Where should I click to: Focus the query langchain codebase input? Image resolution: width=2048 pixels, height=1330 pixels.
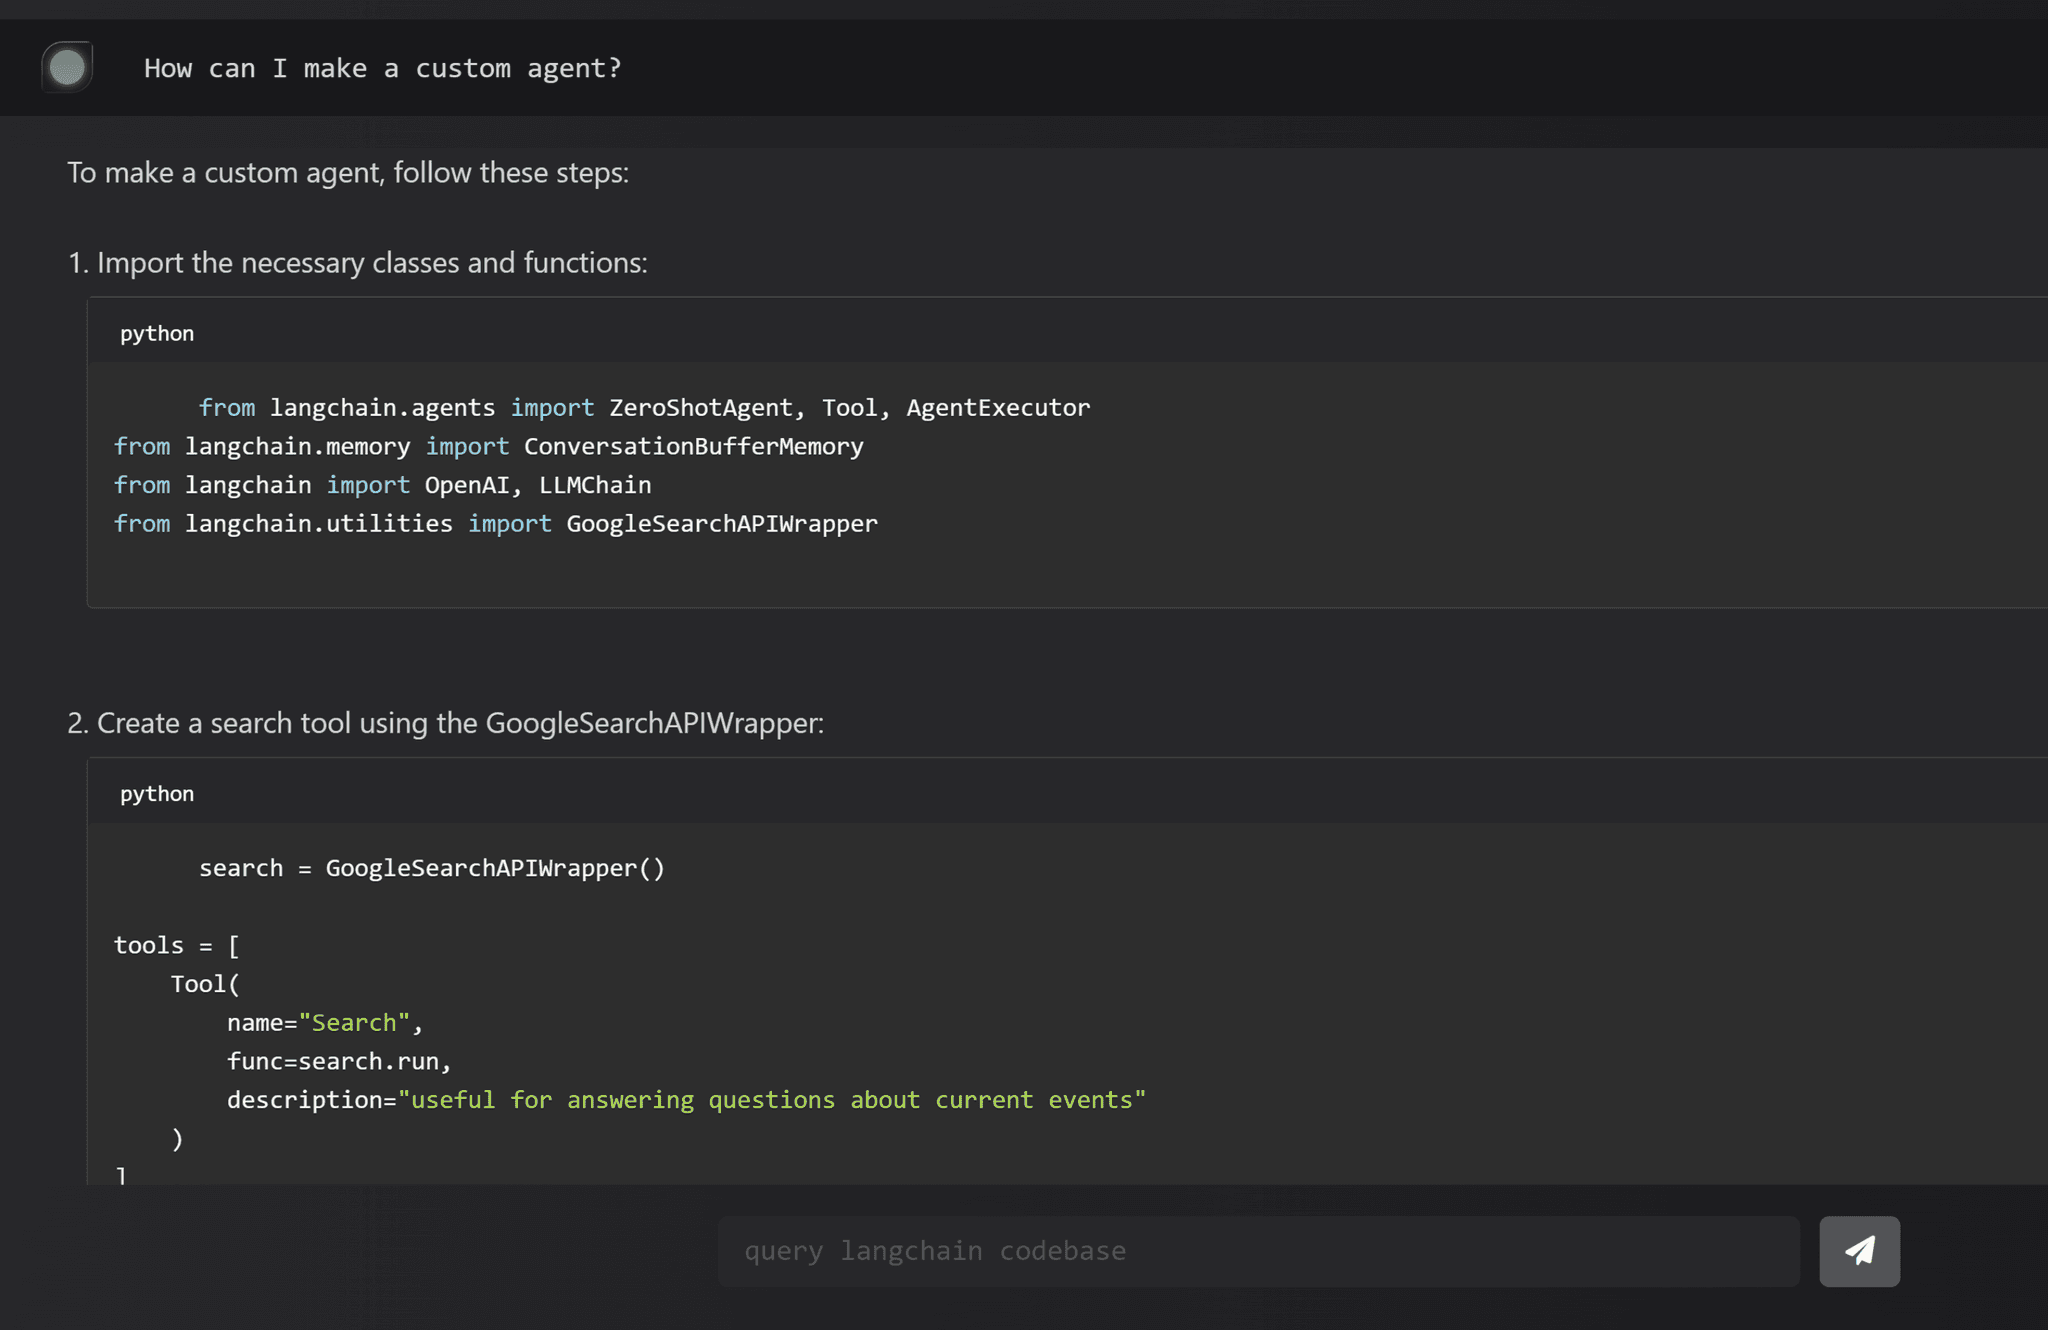click(1258, 1251)
